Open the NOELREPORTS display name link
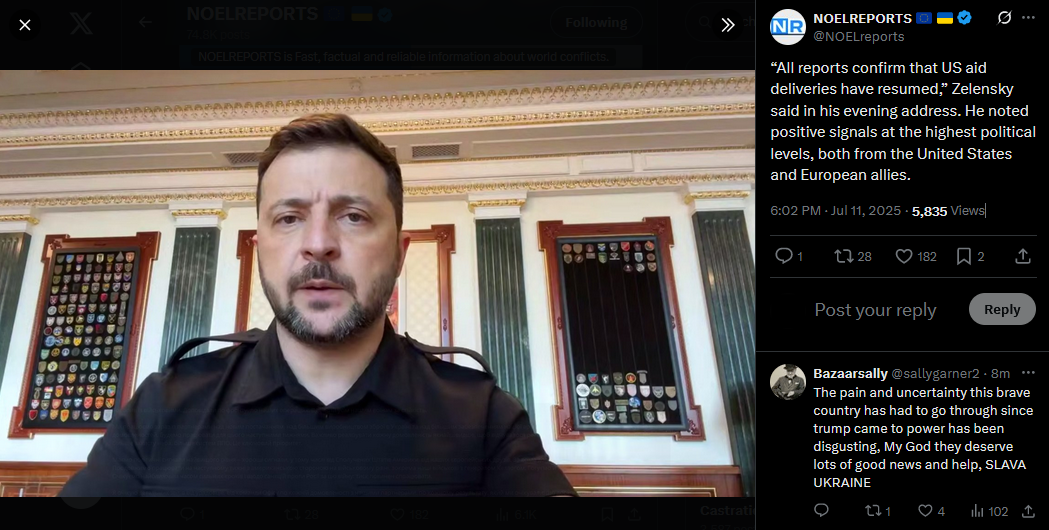1049x530 pixels. click(x=862, y=19)
